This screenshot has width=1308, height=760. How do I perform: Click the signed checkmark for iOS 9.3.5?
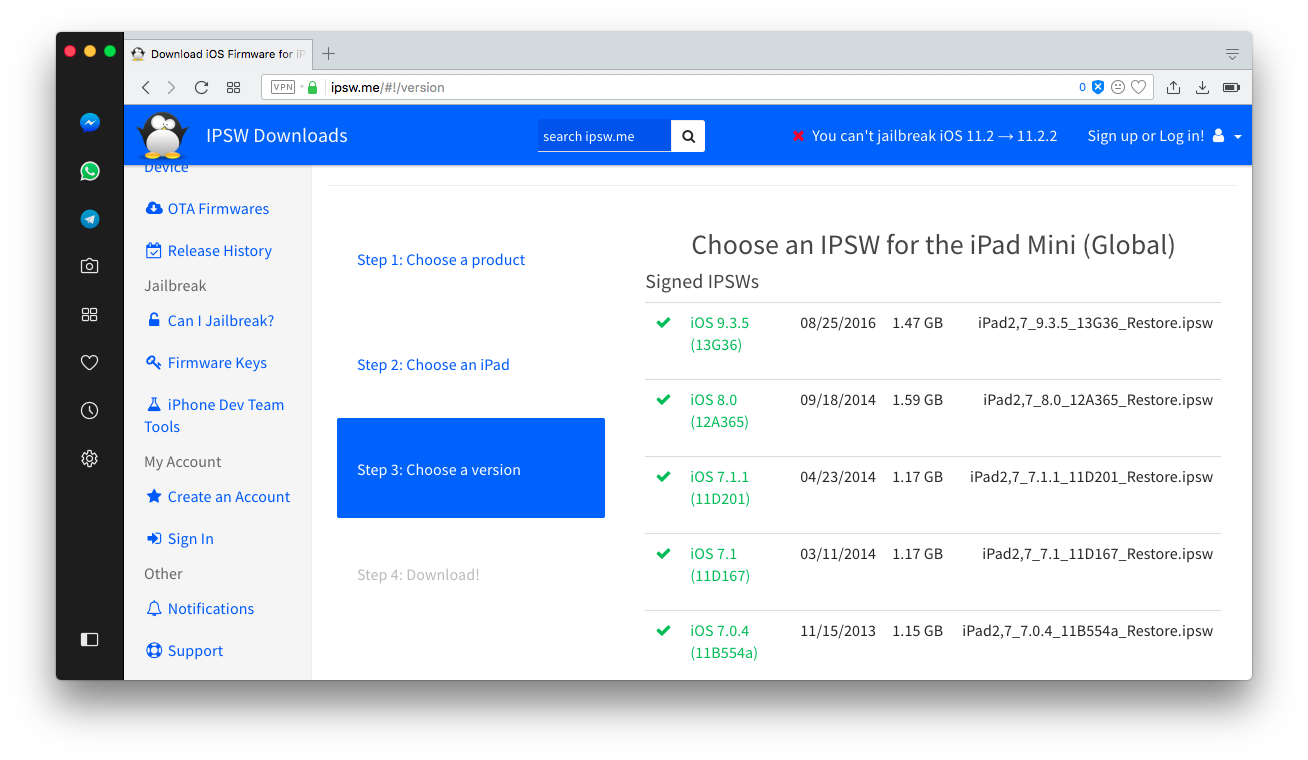(663, 323)
